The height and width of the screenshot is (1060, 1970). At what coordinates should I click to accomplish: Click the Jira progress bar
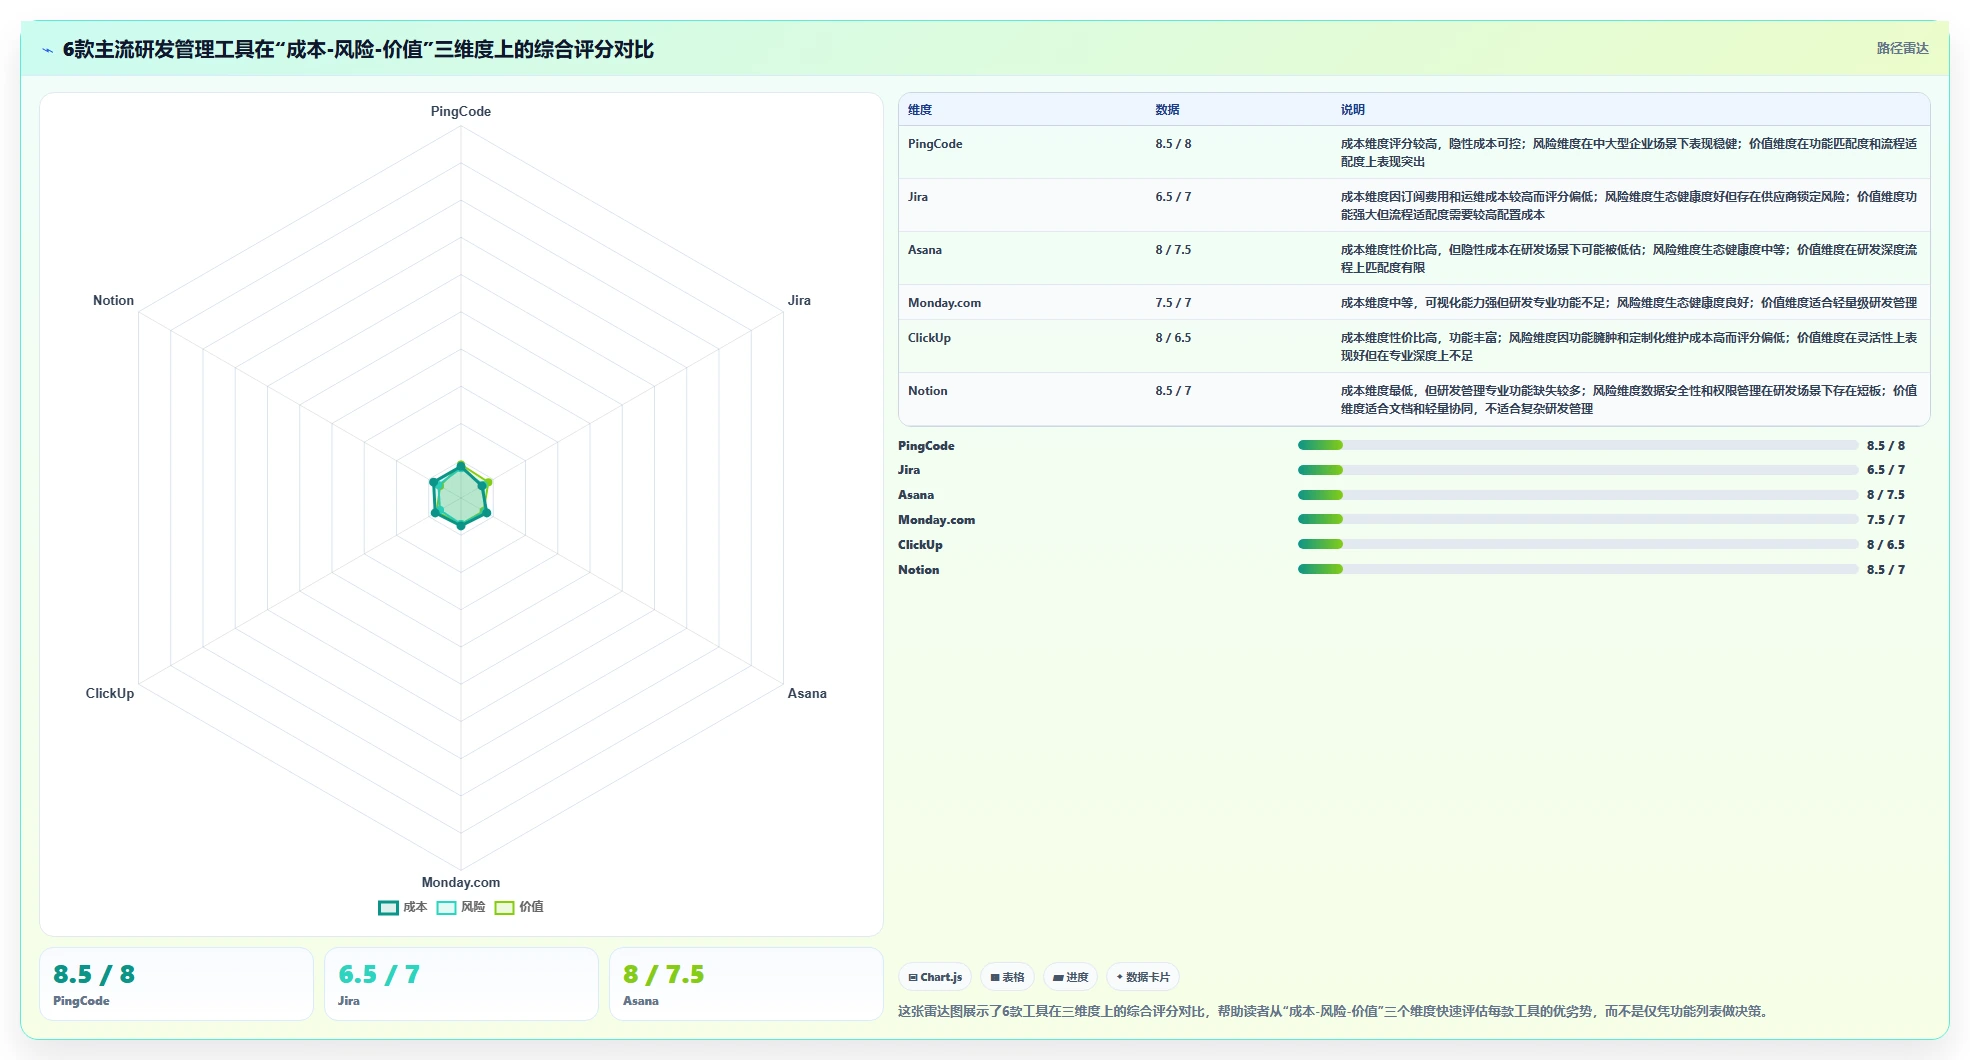[1578, 470]
